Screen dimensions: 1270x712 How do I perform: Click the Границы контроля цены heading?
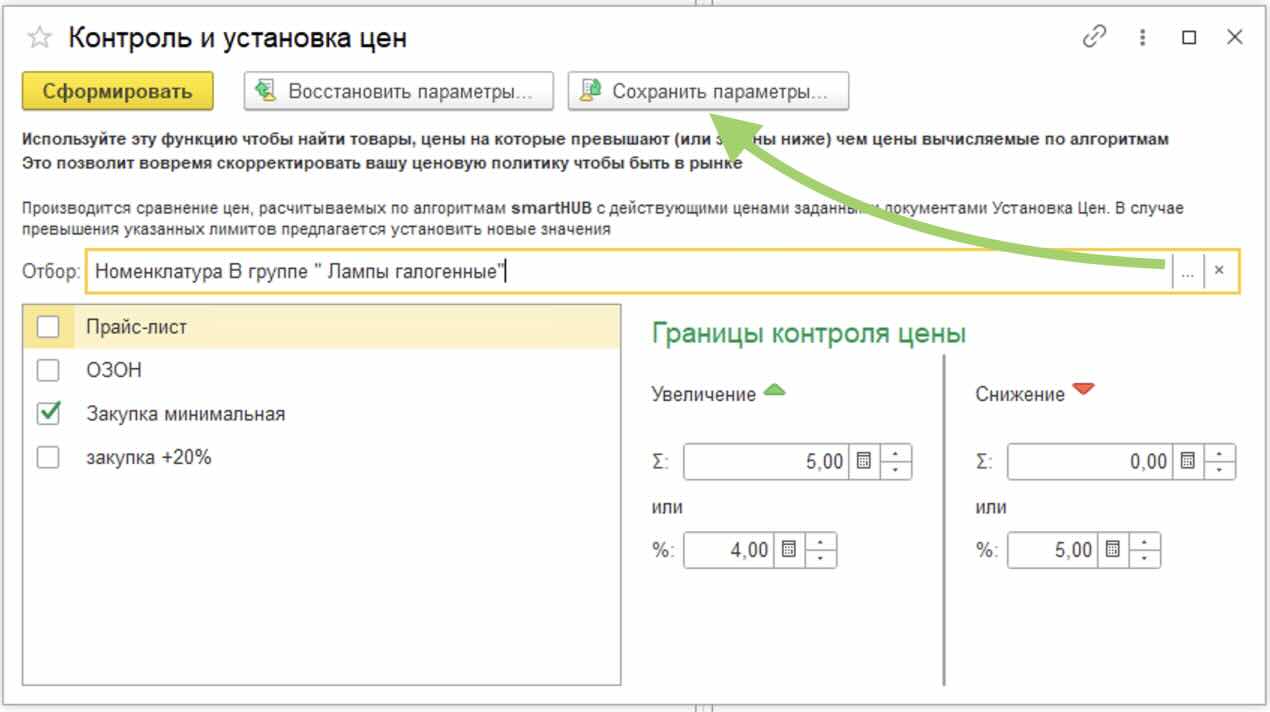809,334
